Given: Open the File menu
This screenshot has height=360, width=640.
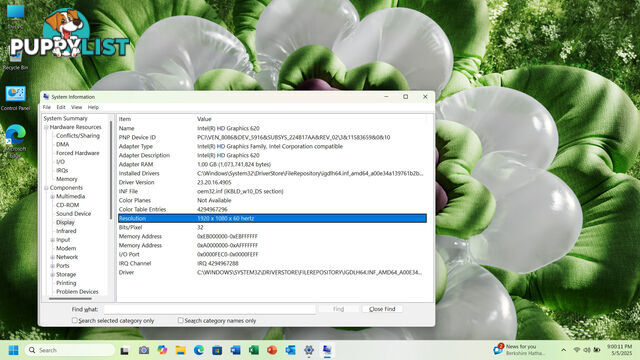Looking at the screenshot, I should pyautogui.click(x=47, y=107).
